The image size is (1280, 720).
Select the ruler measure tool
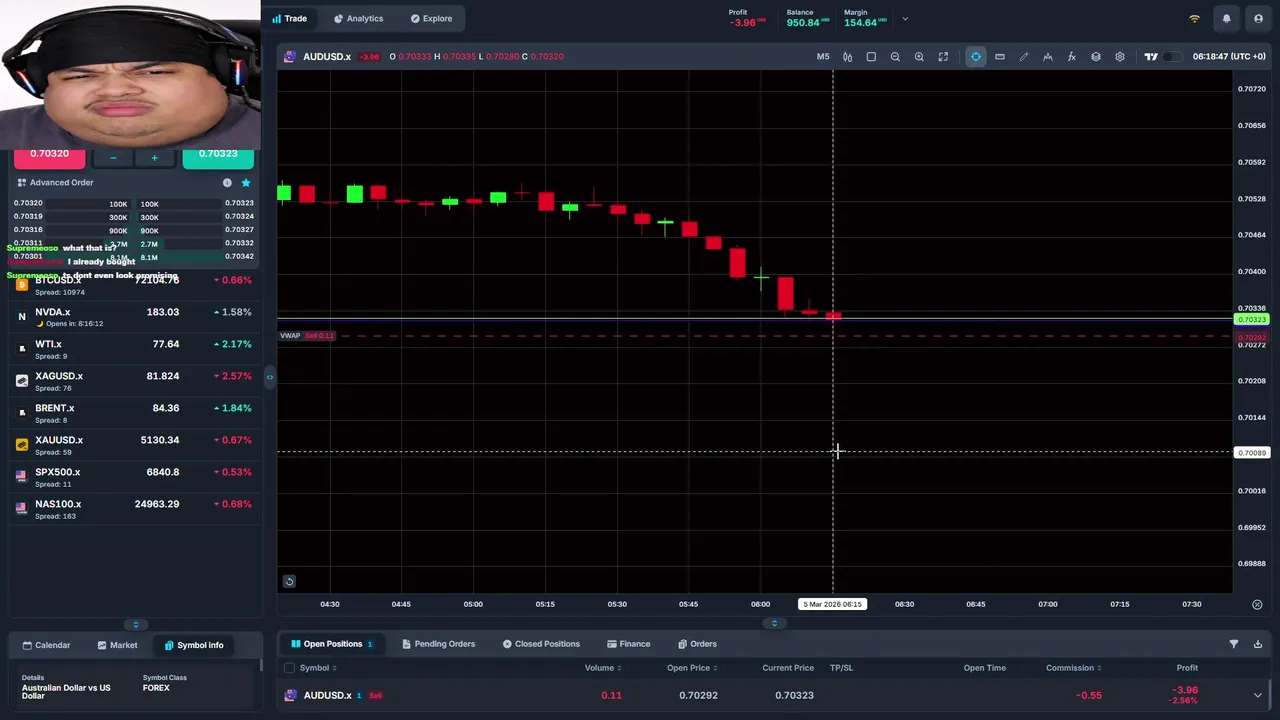(x=1000, y=57)
